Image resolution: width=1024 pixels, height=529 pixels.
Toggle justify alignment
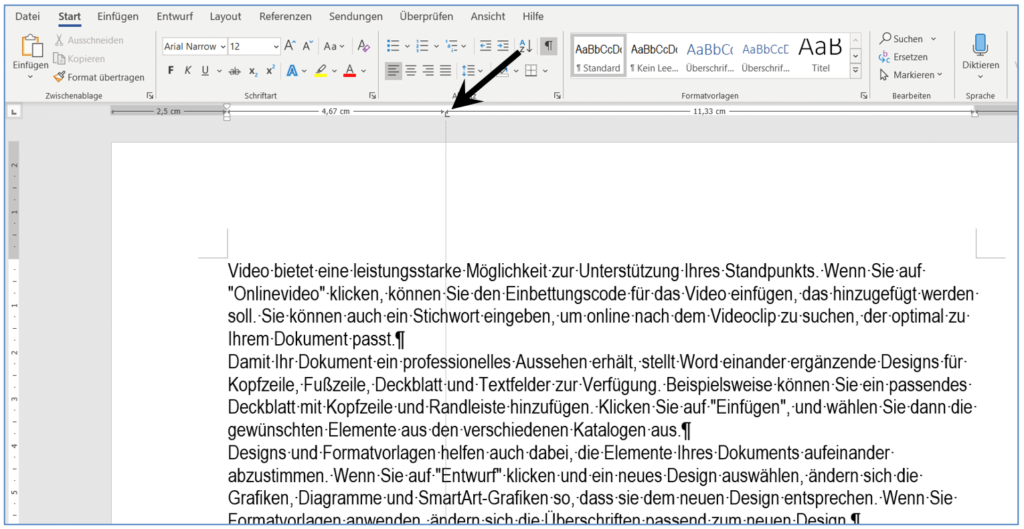pyautogui.click(x=445, y=71)
